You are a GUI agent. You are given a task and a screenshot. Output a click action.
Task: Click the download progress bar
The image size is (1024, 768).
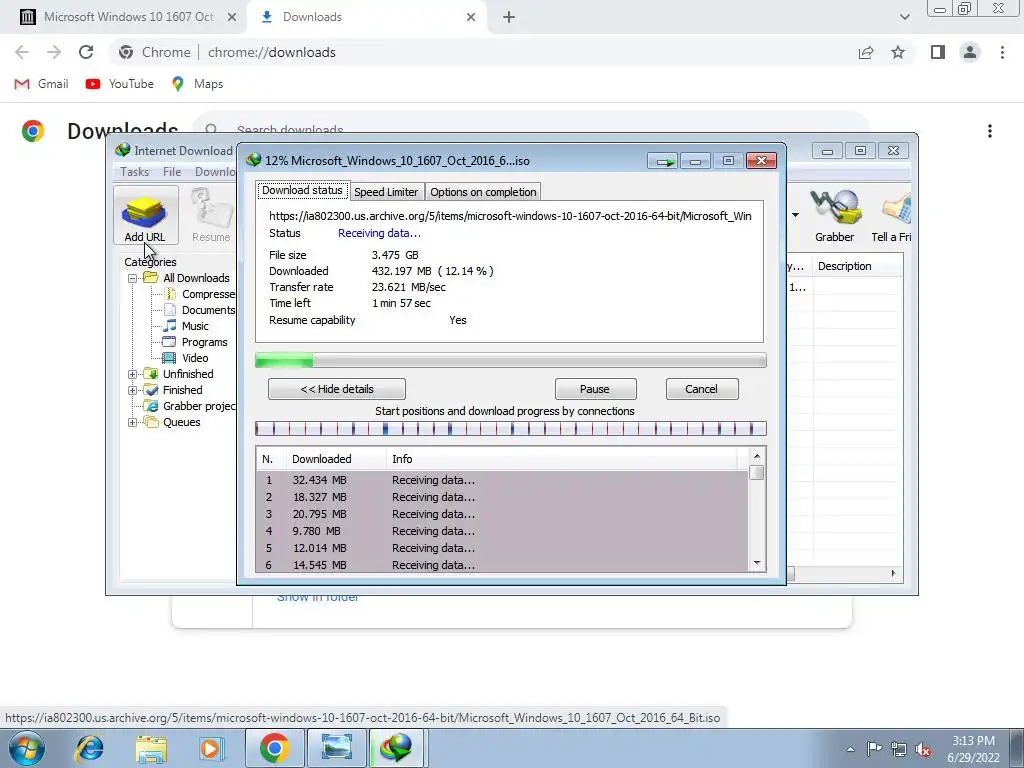coord(511,360)
